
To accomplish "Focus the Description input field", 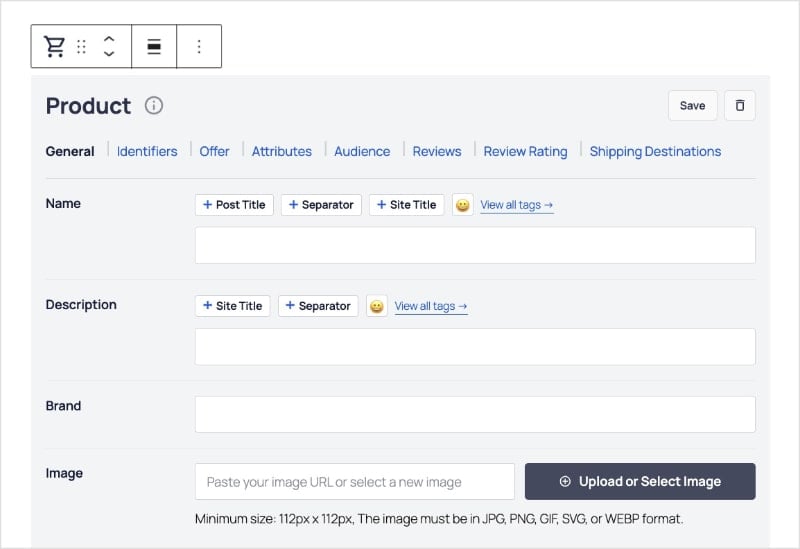I will pos(475,346).
